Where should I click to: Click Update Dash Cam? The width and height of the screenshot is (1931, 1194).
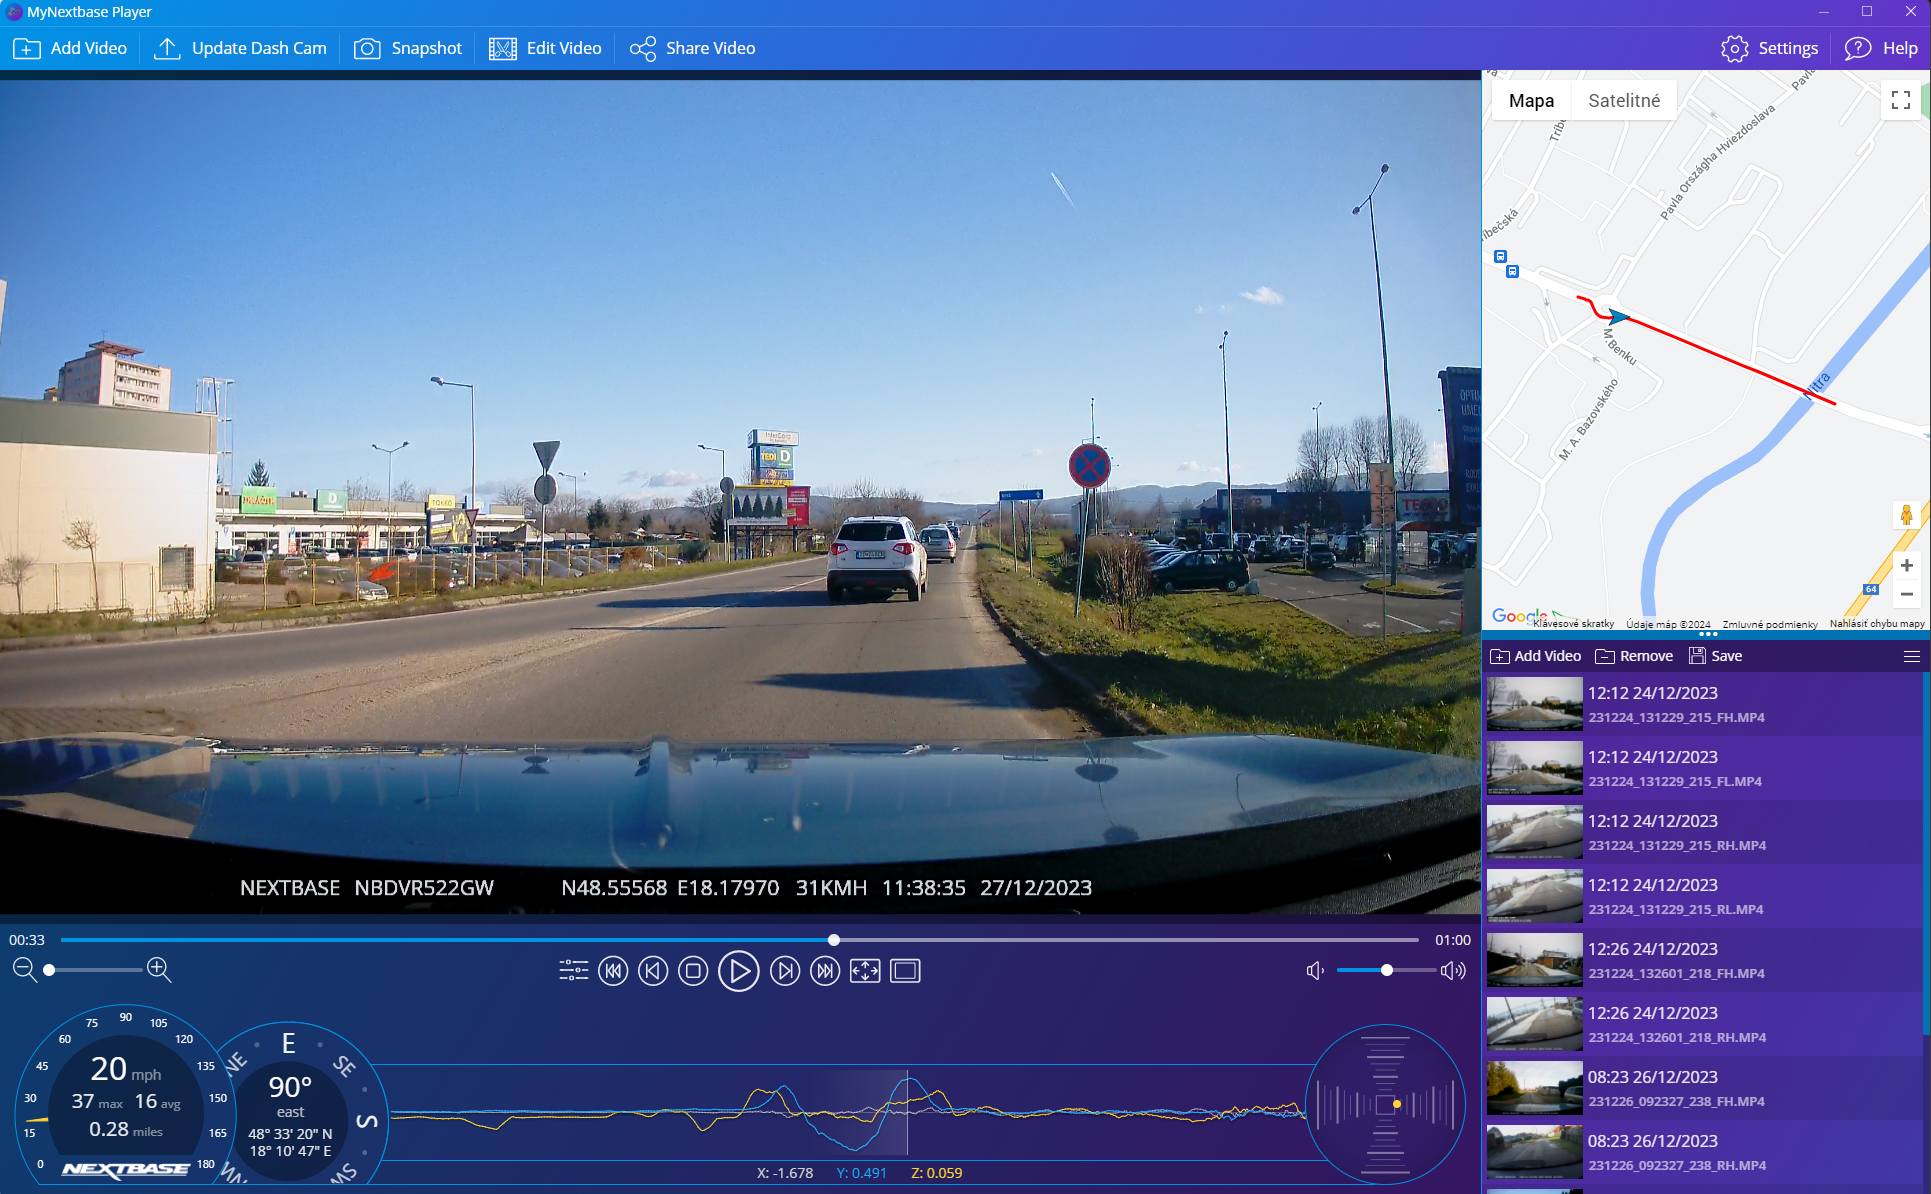[240, 48]
